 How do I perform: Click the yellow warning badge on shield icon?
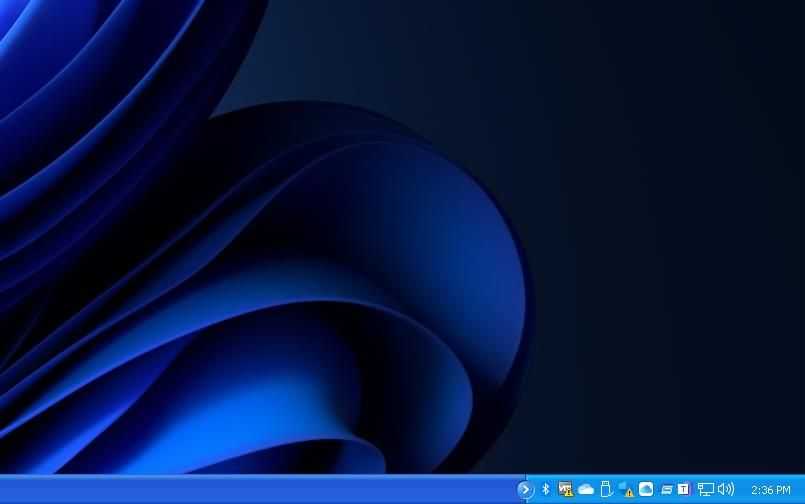pyautogui.click(x=630, y=493)
